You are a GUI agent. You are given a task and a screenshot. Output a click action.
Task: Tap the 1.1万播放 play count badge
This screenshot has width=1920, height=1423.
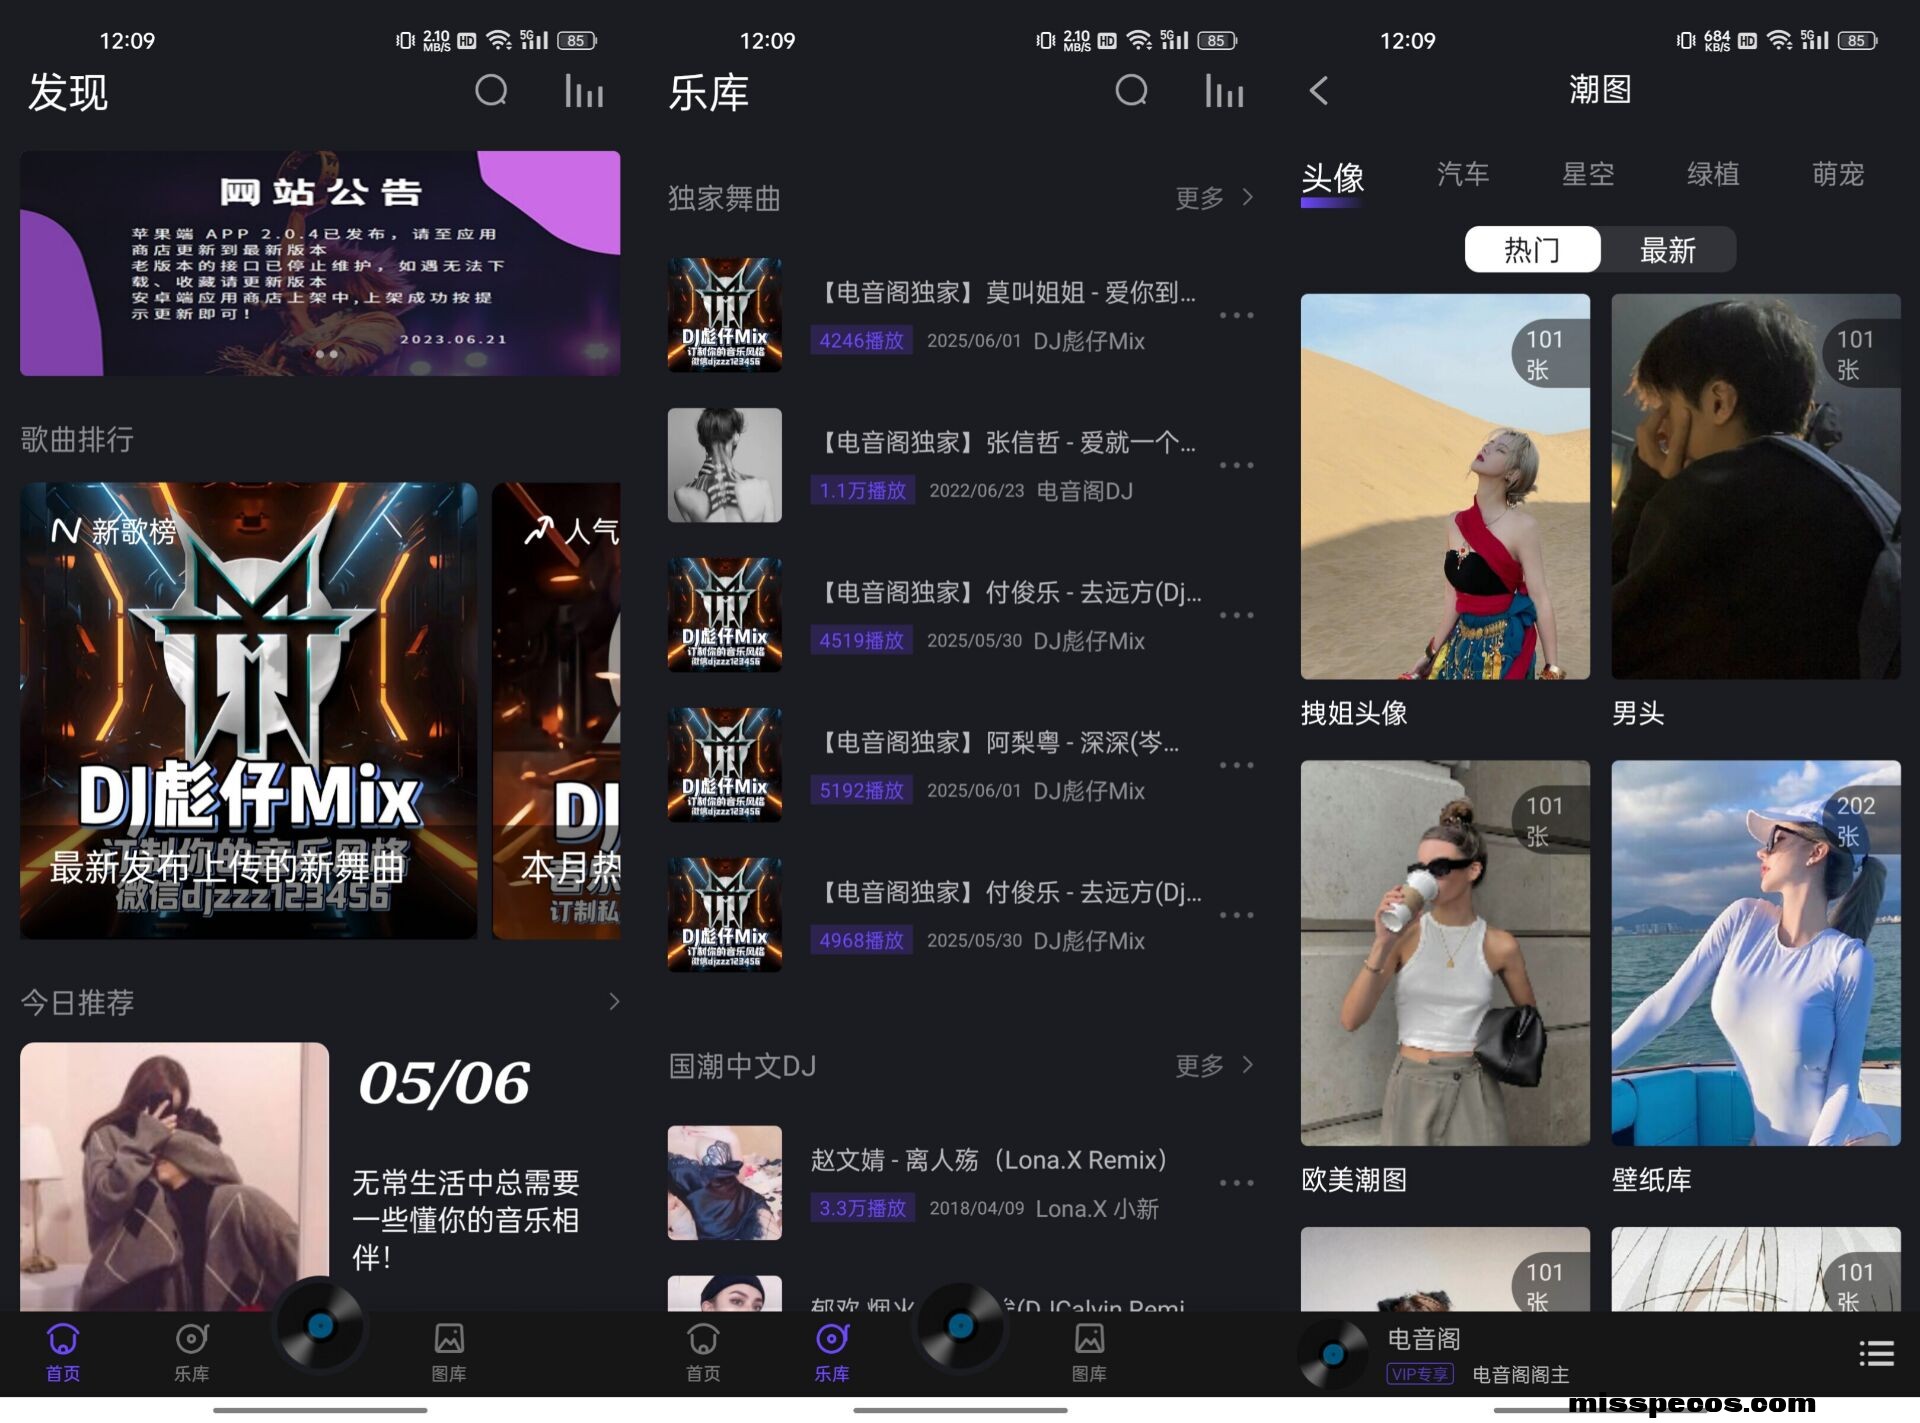tap(862, 491)
